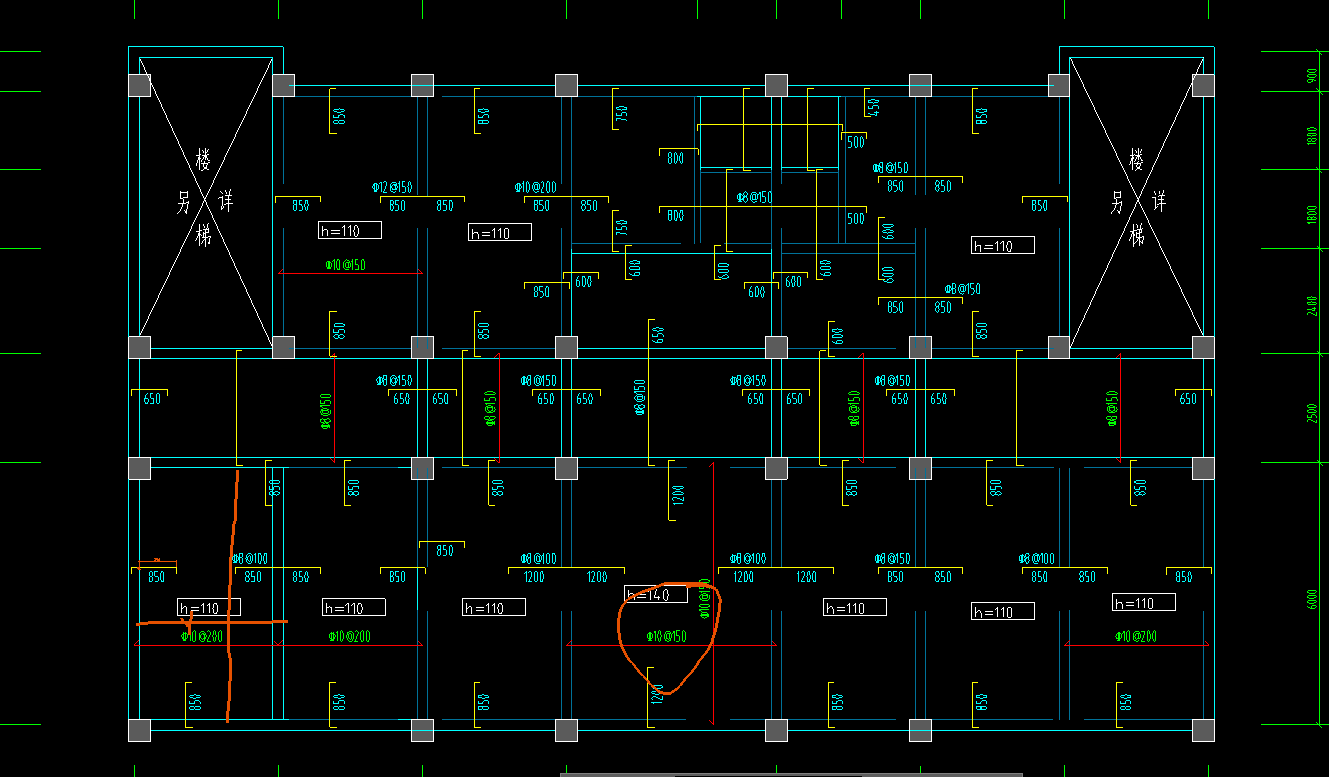Select the 楼梯另详 text in left stairwell

[204, 198]
